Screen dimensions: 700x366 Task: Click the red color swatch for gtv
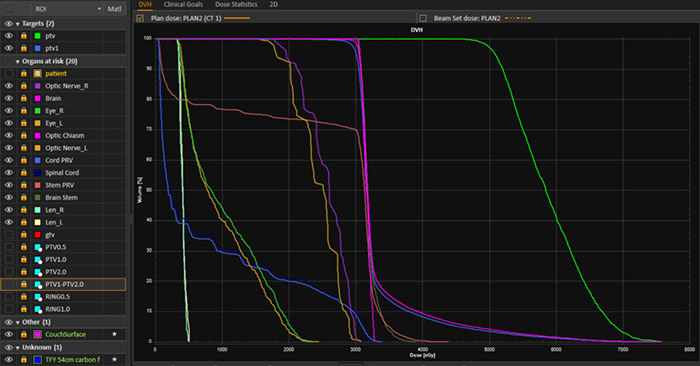pyautogui.click(x=38, y=234)
